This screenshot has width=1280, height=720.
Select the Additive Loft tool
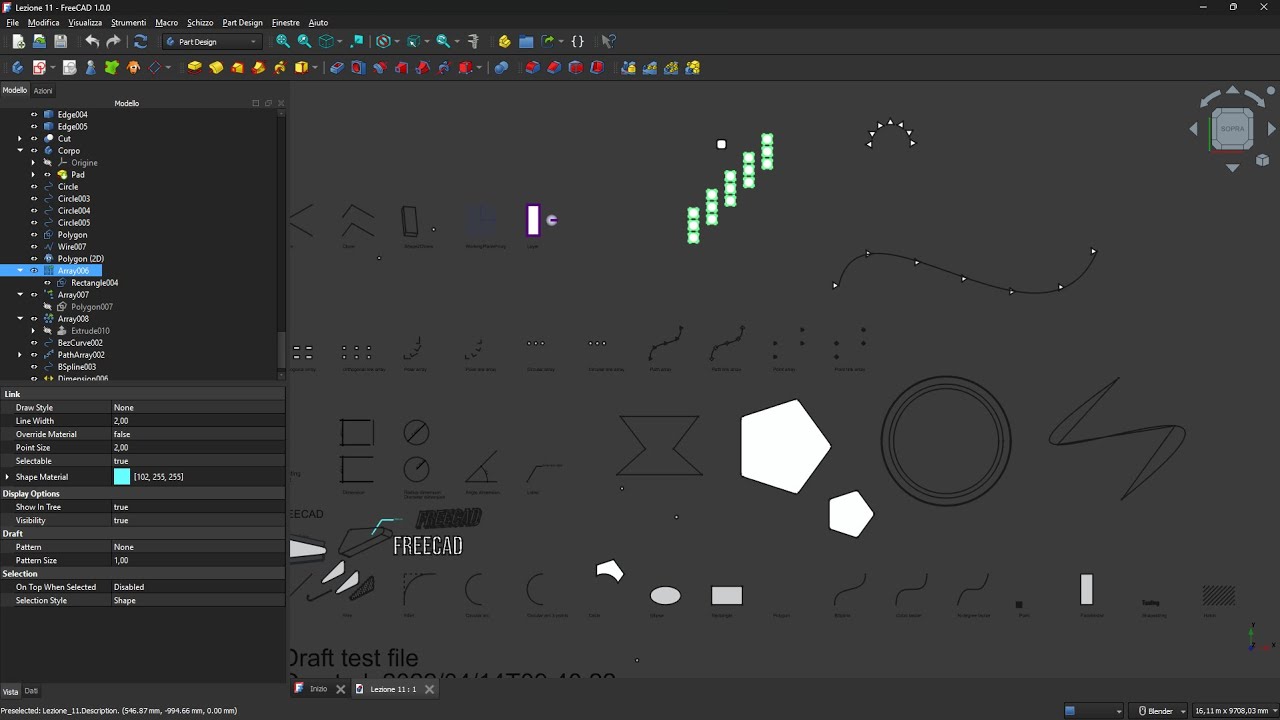tap(237, 67)
